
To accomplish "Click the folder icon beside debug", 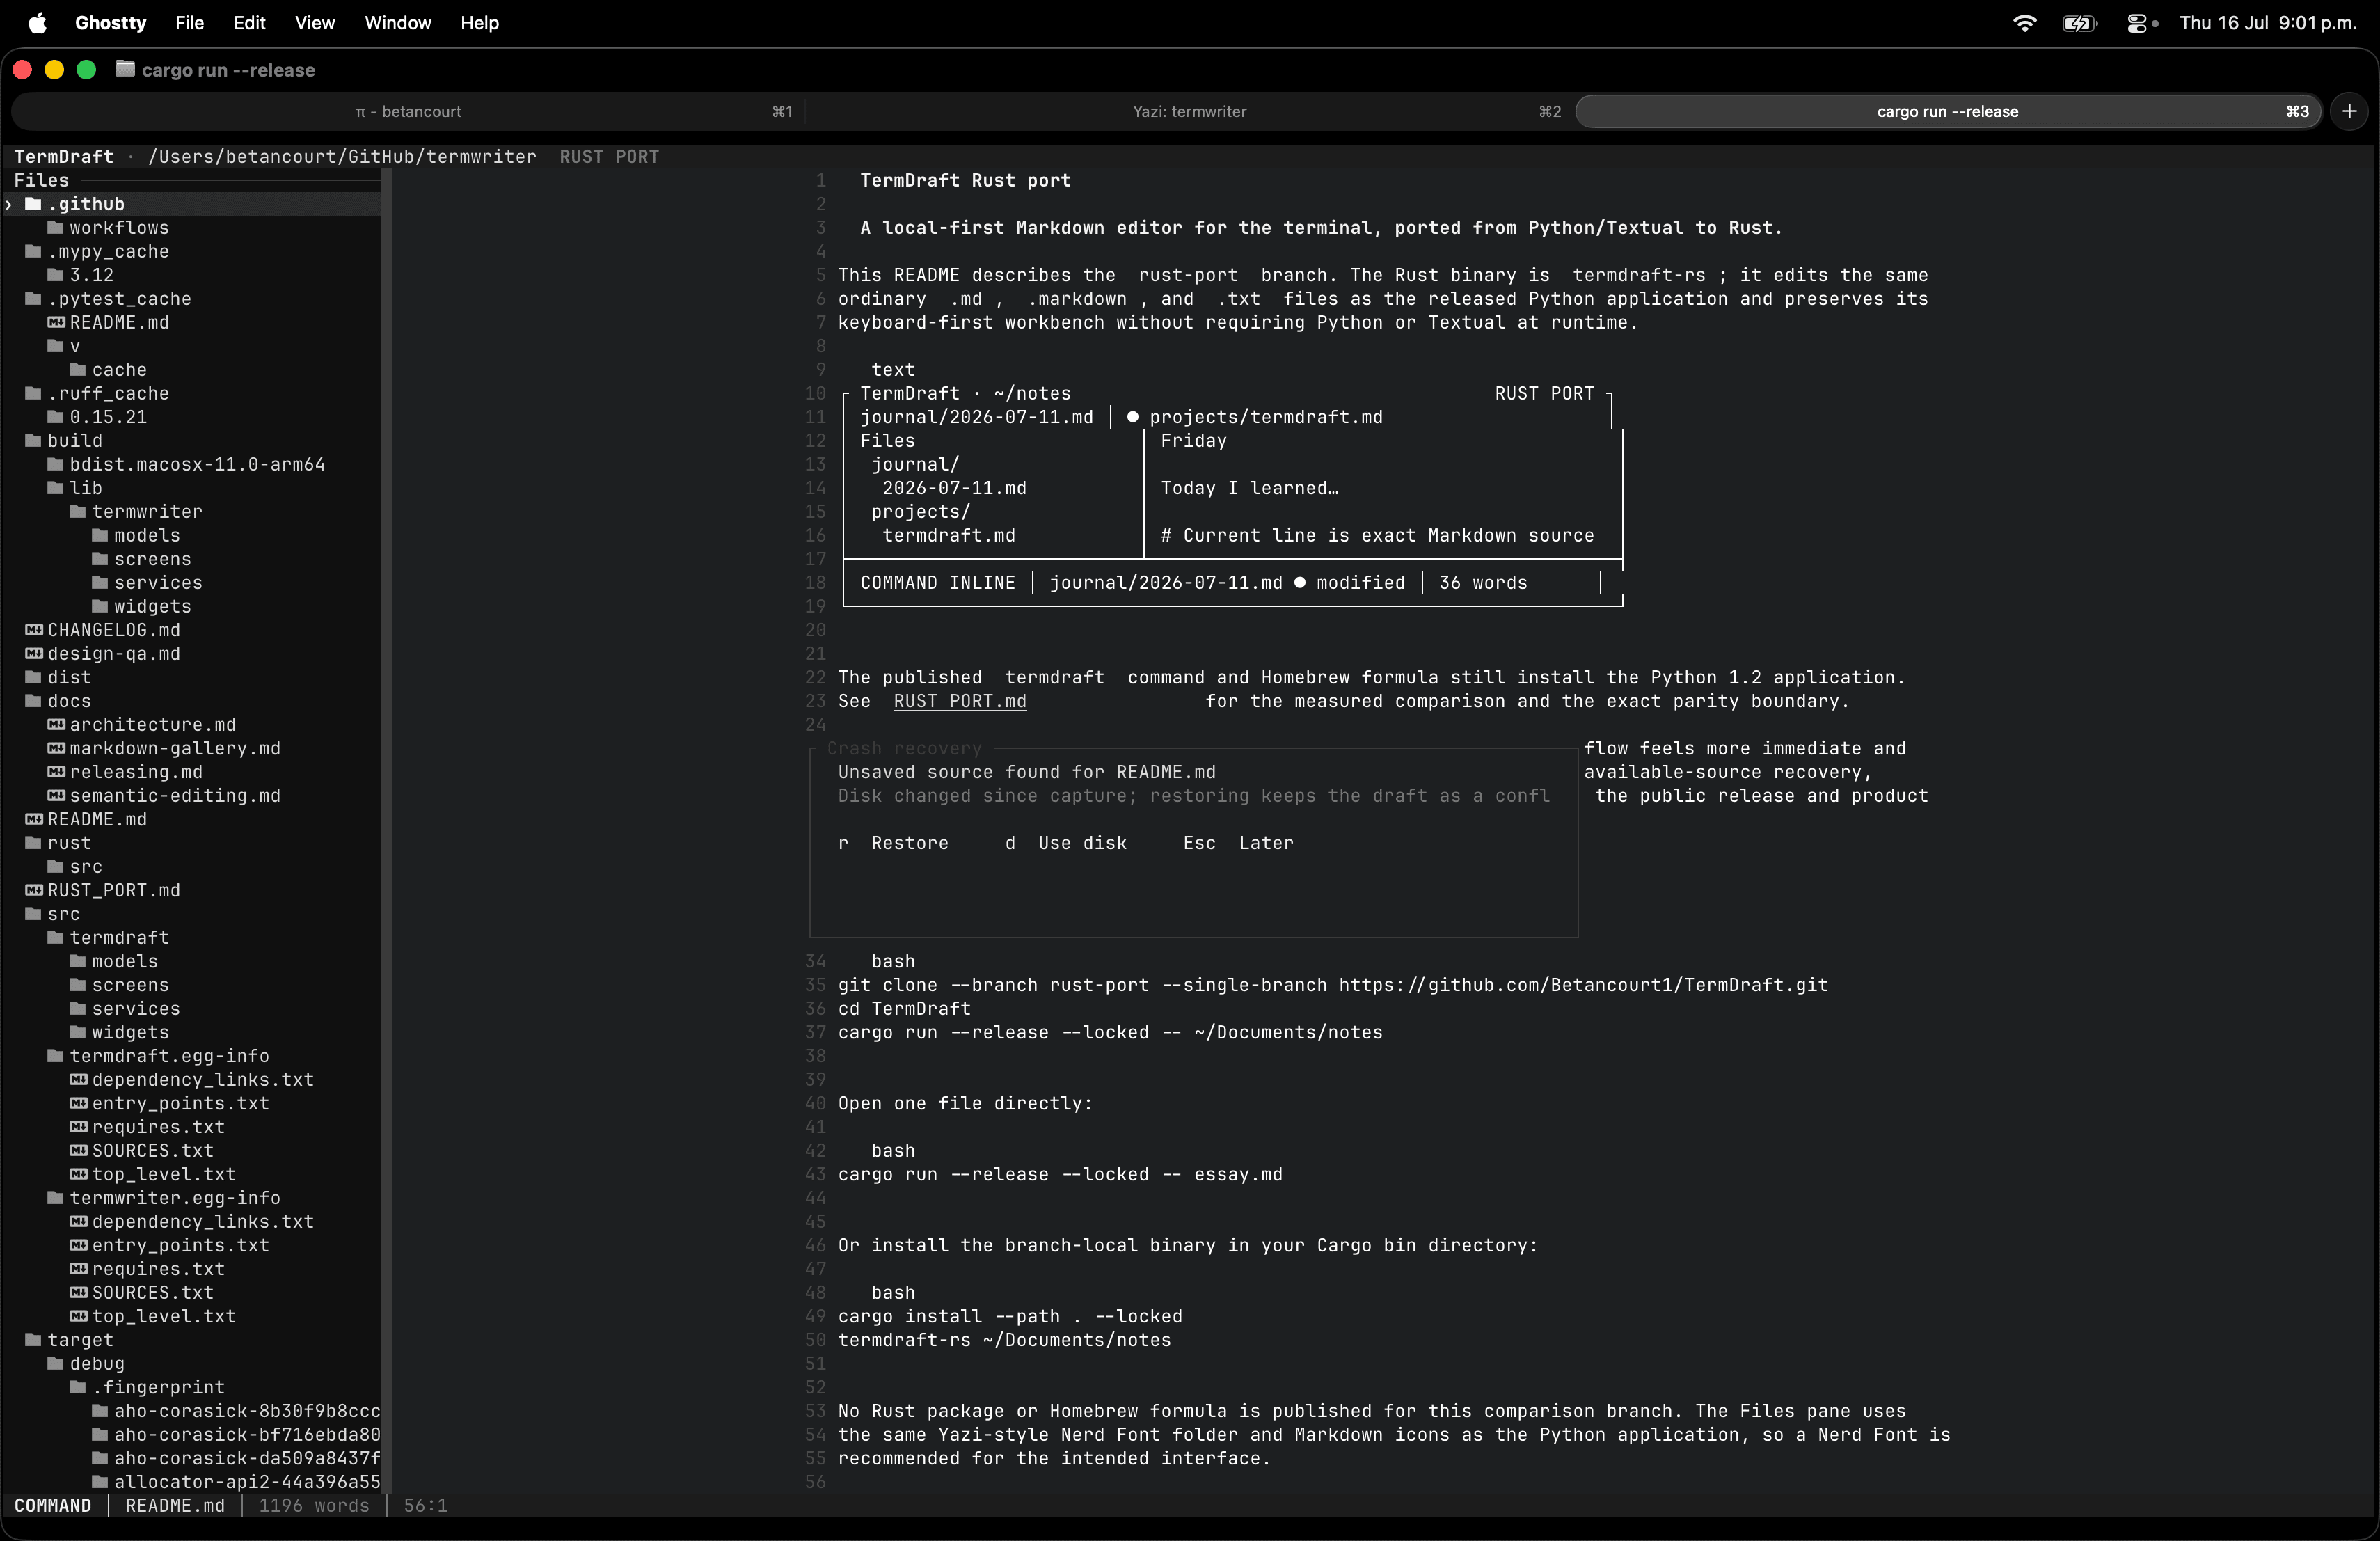I will click(56, 1364).
